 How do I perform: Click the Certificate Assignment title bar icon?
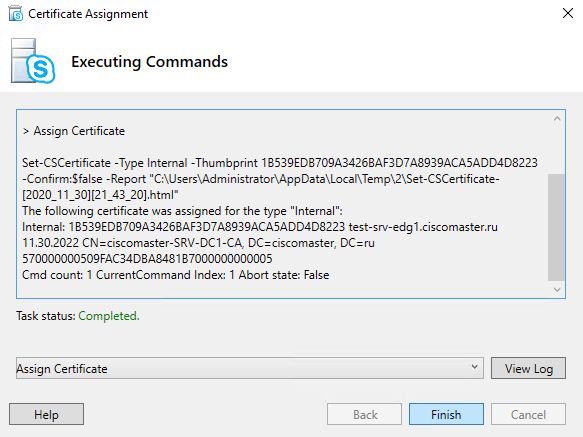[16, 14]
